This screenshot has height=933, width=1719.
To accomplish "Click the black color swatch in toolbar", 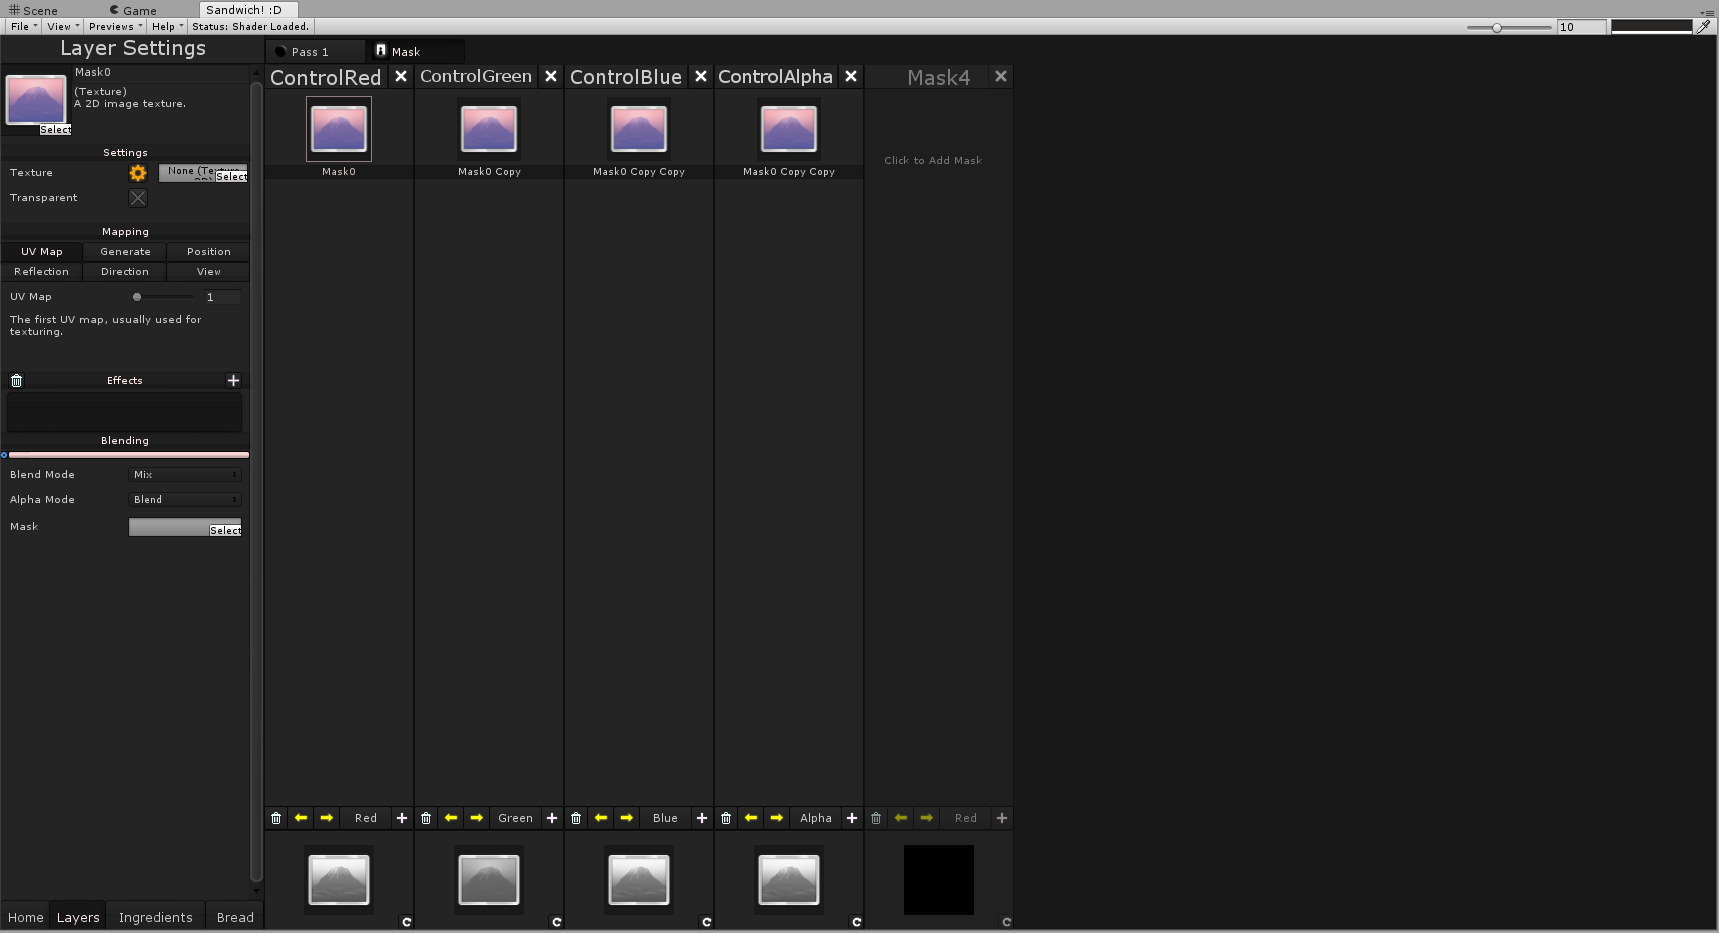I will 1652,27.
